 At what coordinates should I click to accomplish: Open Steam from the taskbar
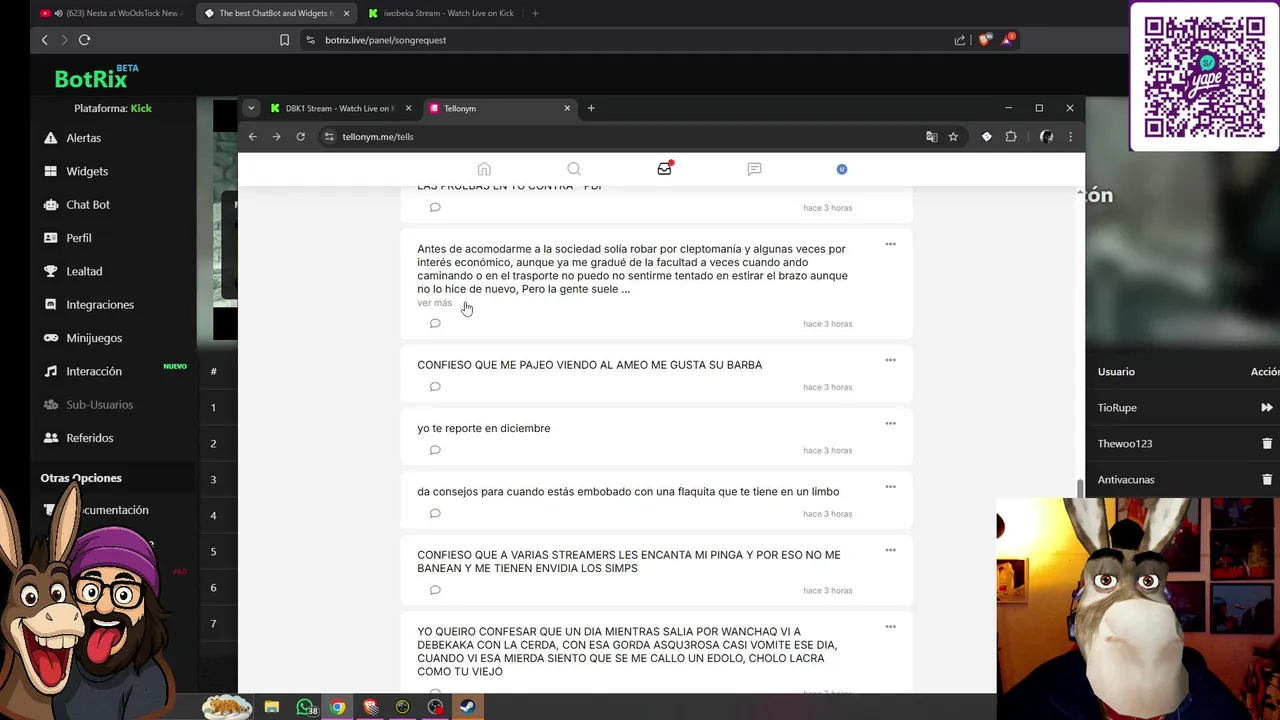tap(467, 707)
